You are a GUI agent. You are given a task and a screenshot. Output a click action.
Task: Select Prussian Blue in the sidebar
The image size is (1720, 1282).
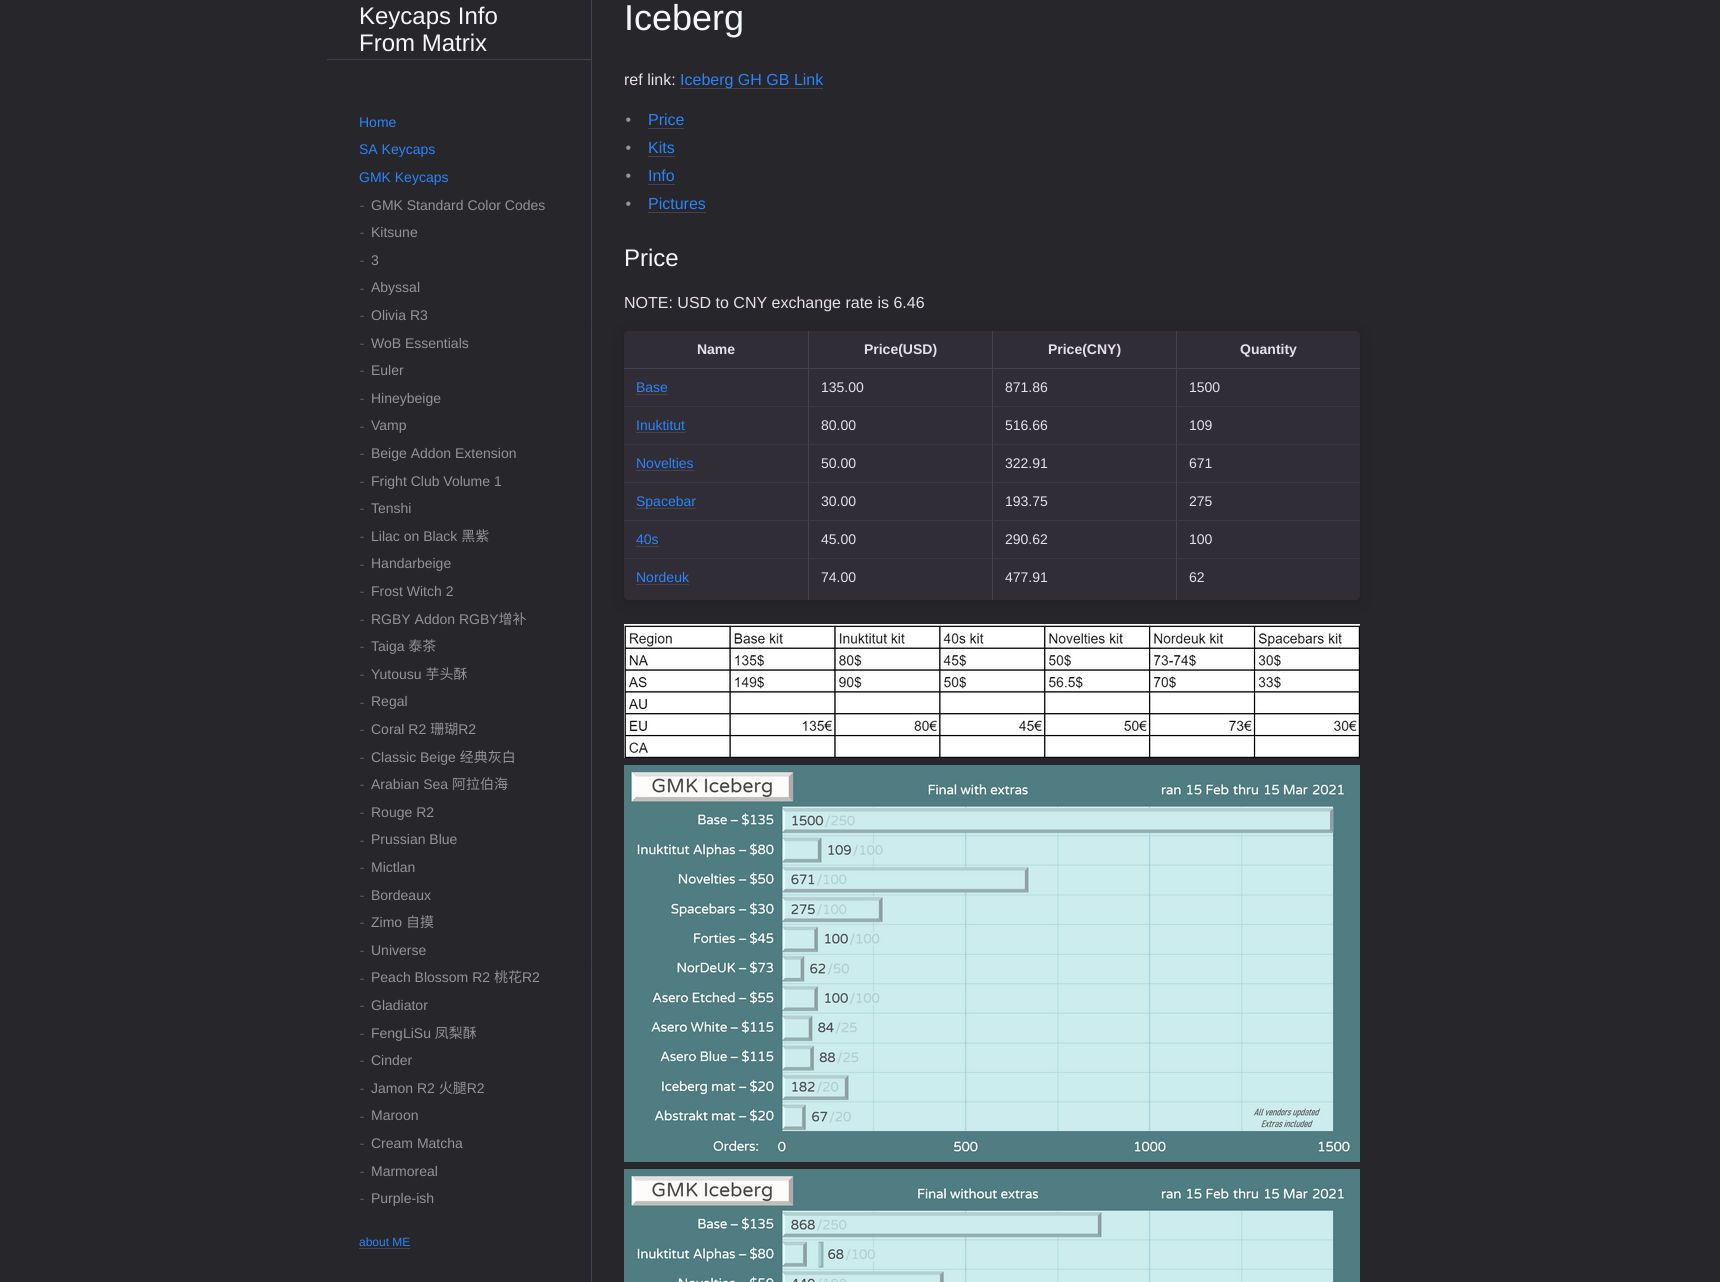414,840
